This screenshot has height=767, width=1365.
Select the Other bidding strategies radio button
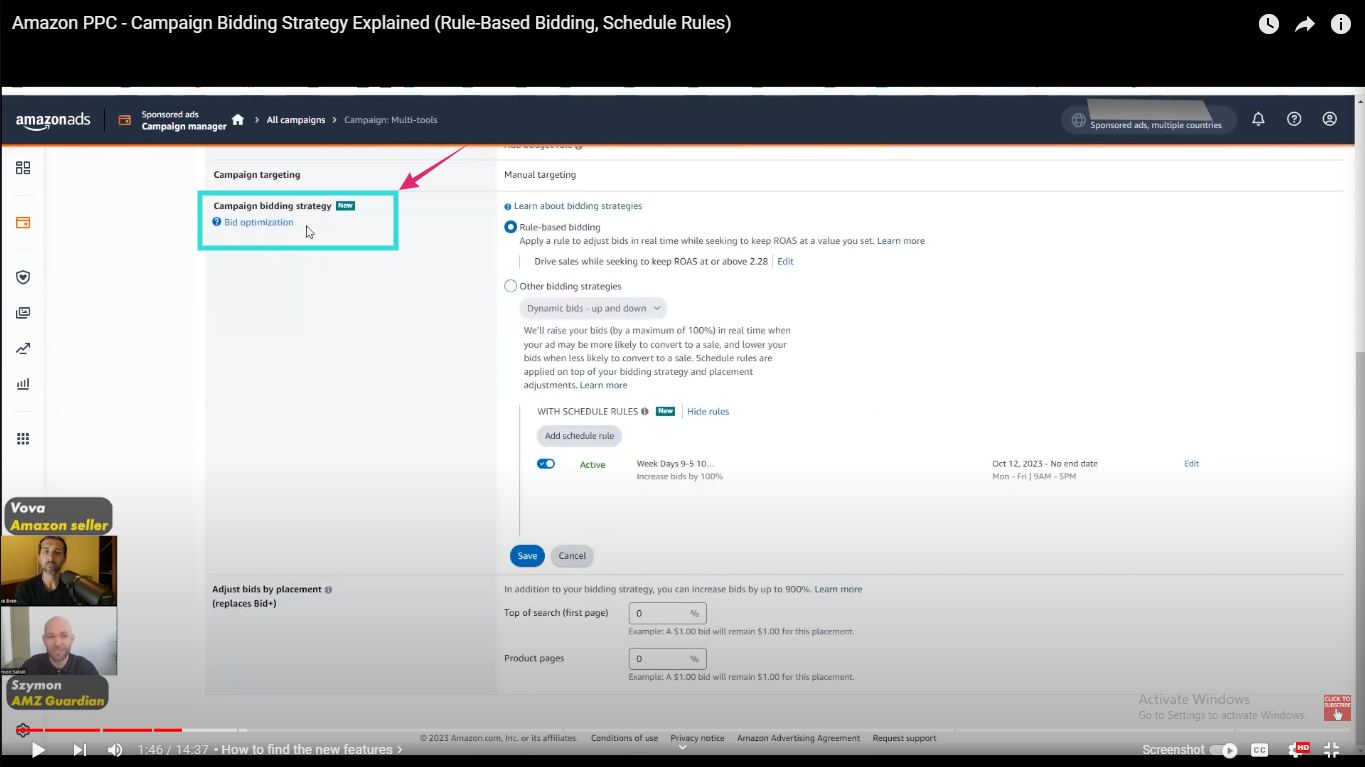(x=511, y=286)
